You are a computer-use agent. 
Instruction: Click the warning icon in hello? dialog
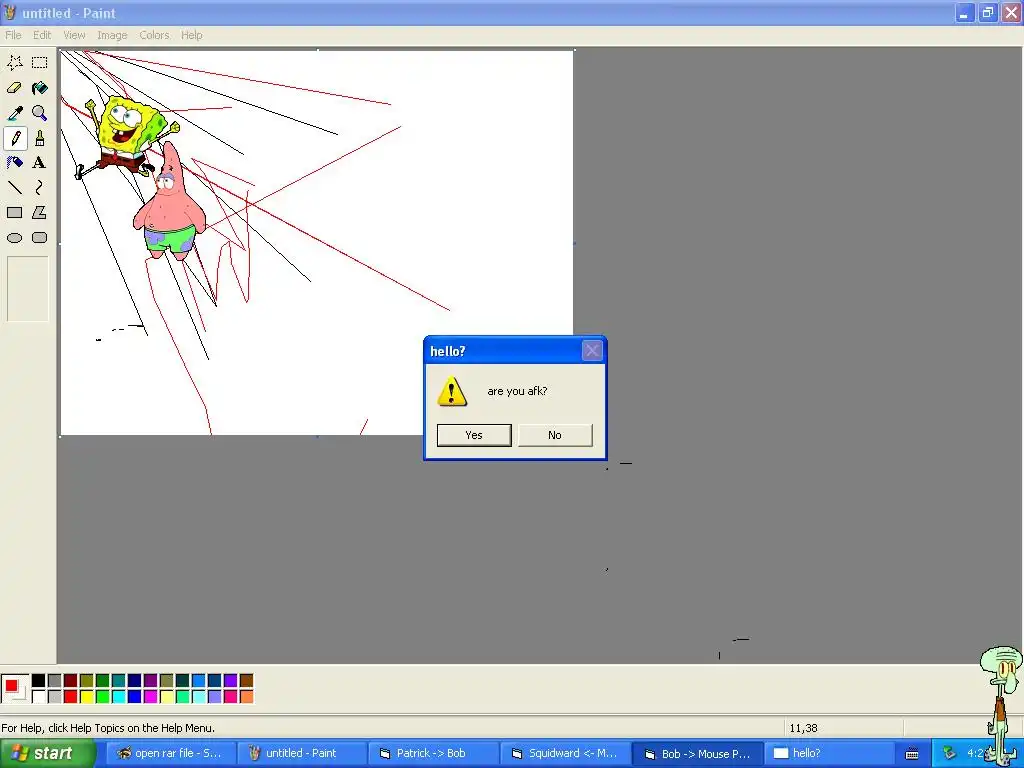[x=452, y=391]
